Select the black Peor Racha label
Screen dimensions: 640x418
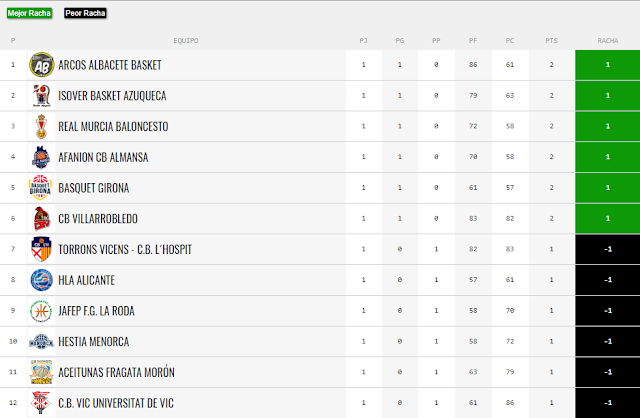pyautogui.click(x=85, y=13)
